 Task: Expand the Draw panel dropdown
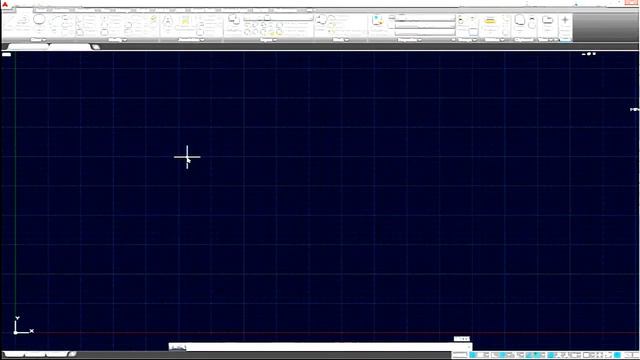[38, 40]
